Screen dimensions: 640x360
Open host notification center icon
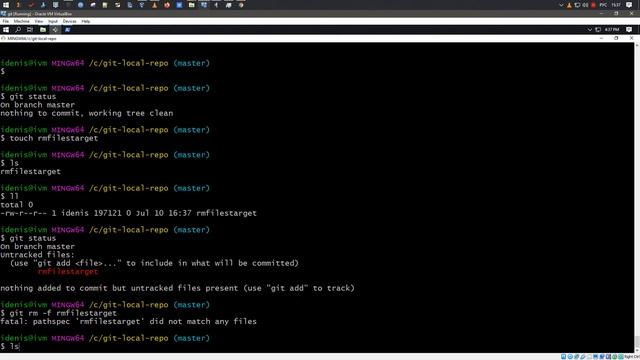[x=629, y=5]
